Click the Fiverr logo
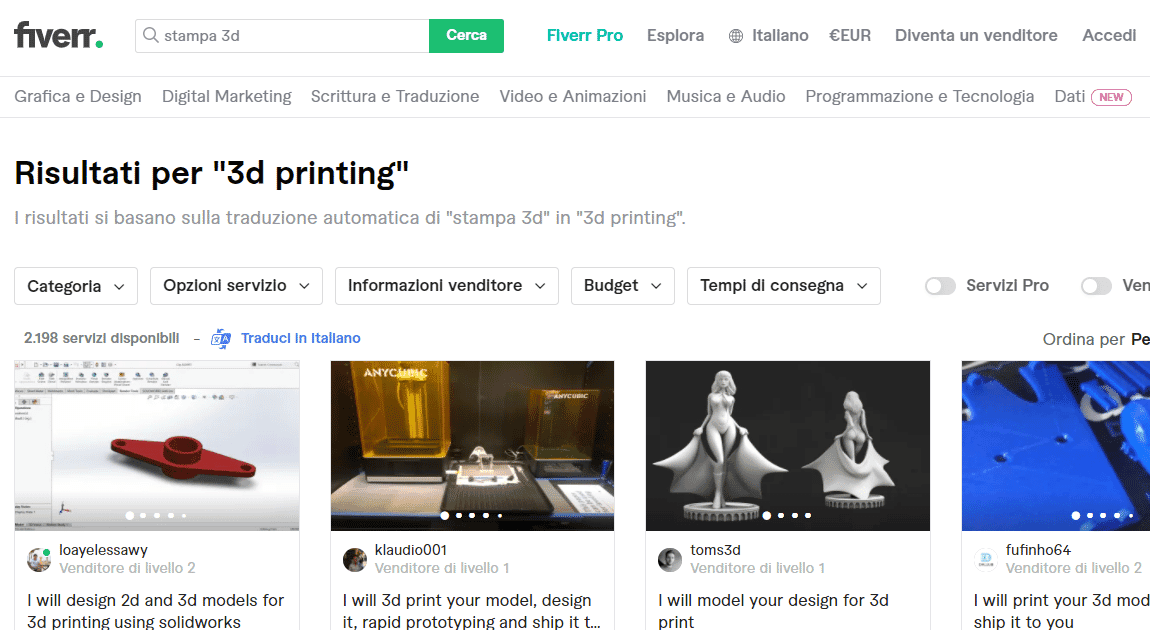Image resolution: width=1150 pixels, height=630 pixels. pyautogui.click(x=59, y=35)
